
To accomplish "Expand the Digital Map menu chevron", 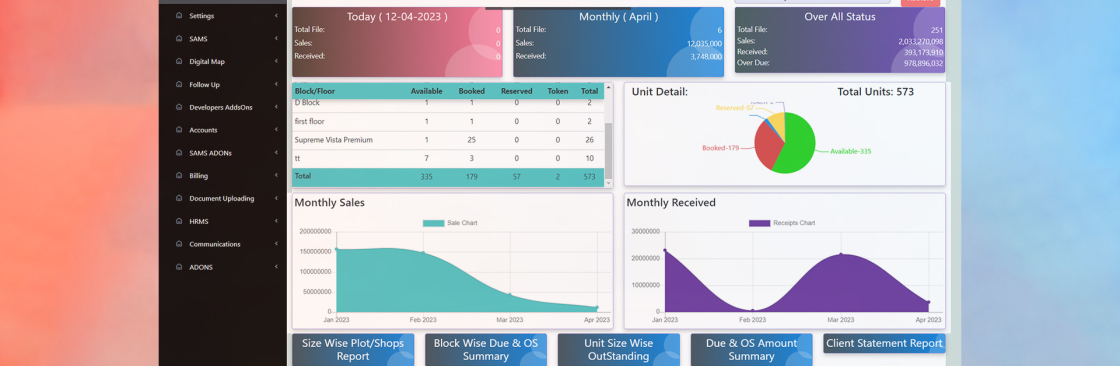I will click(x=276, y=61).
